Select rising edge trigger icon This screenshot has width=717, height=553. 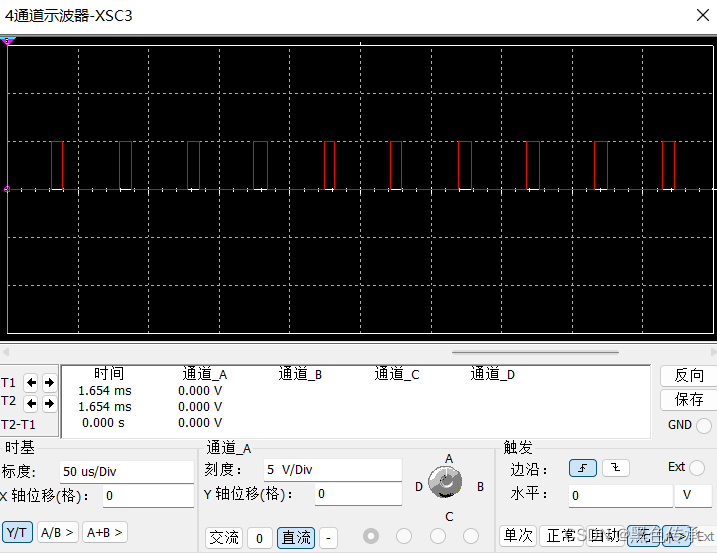(583, 468)
